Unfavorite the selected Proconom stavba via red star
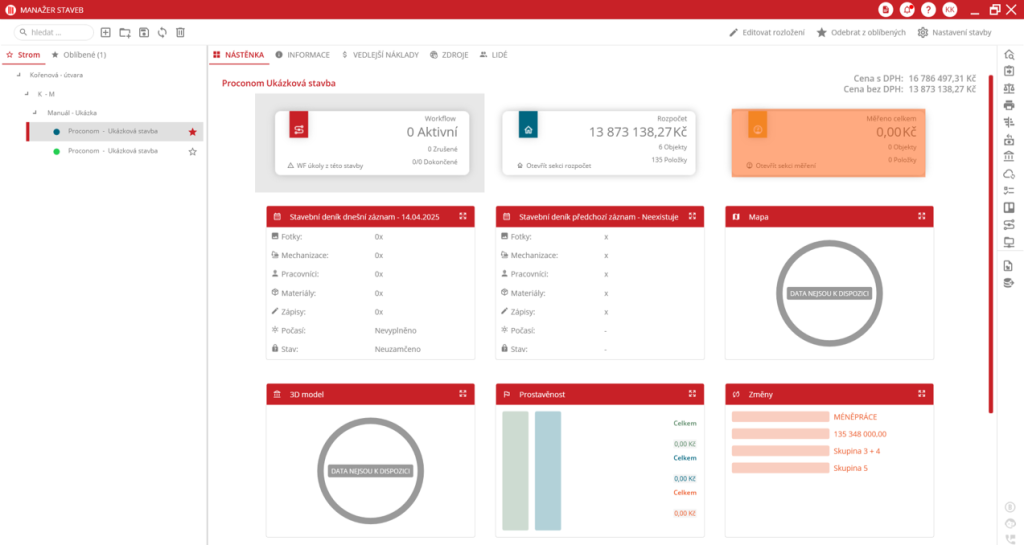Viewport: 1024px width, 545px height. [x=193, y=132]
